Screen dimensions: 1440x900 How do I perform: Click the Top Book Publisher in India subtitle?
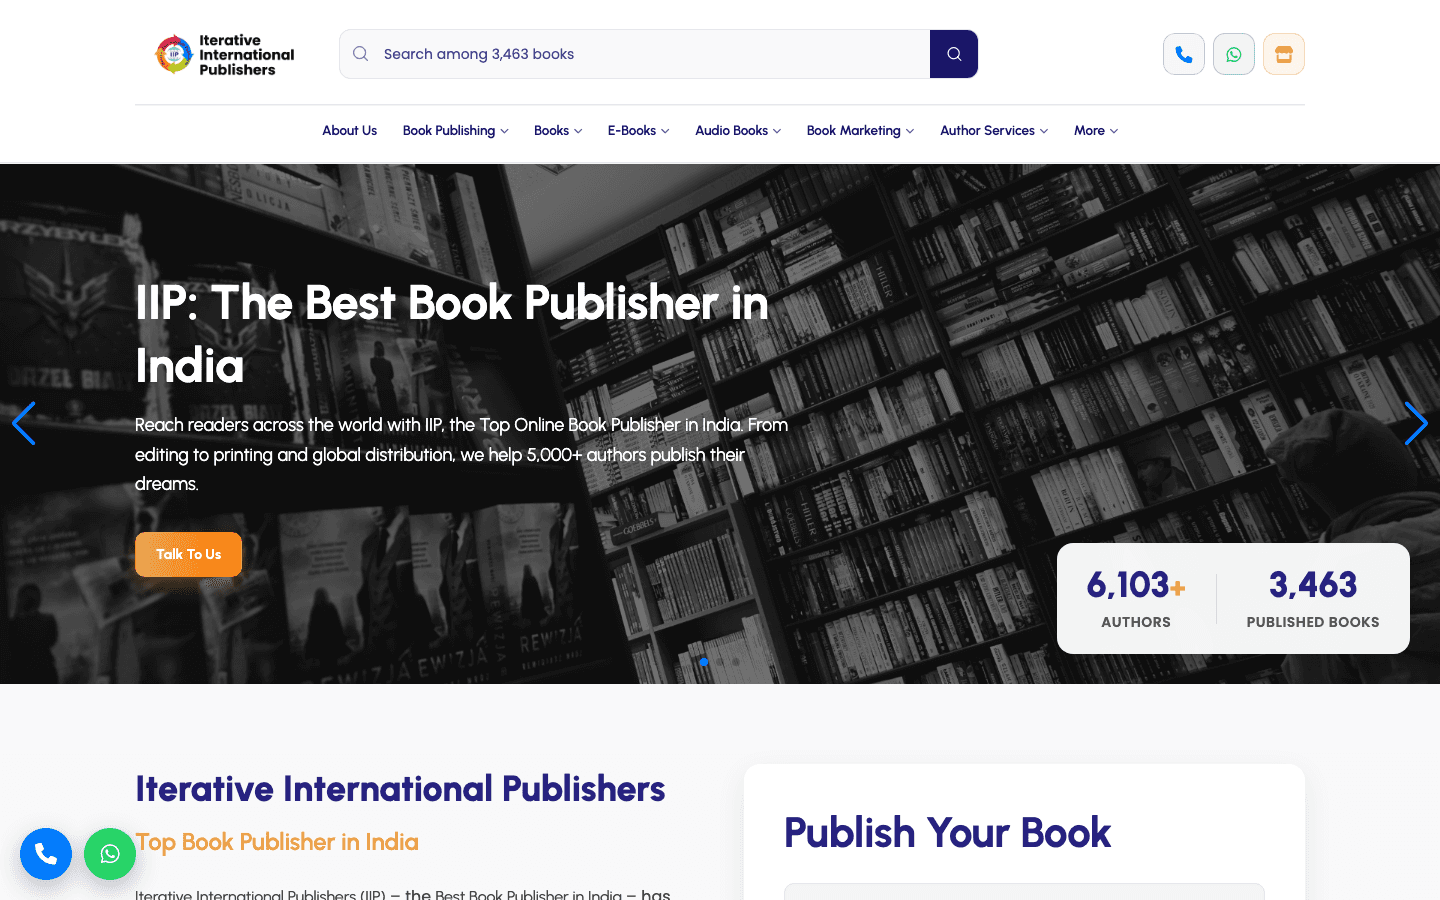pyautogui.click(x=277, y=842)
